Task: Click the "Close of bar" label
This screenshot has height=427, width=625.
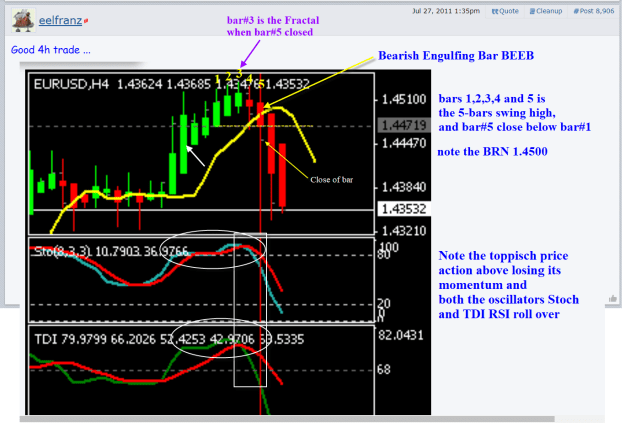Action: (331, 180)
